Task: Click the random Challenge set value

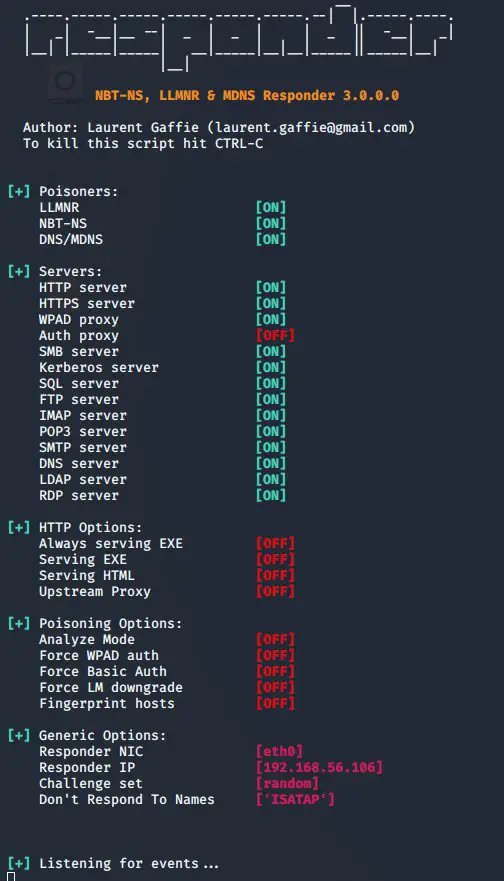Action: (x=287, y=783)
